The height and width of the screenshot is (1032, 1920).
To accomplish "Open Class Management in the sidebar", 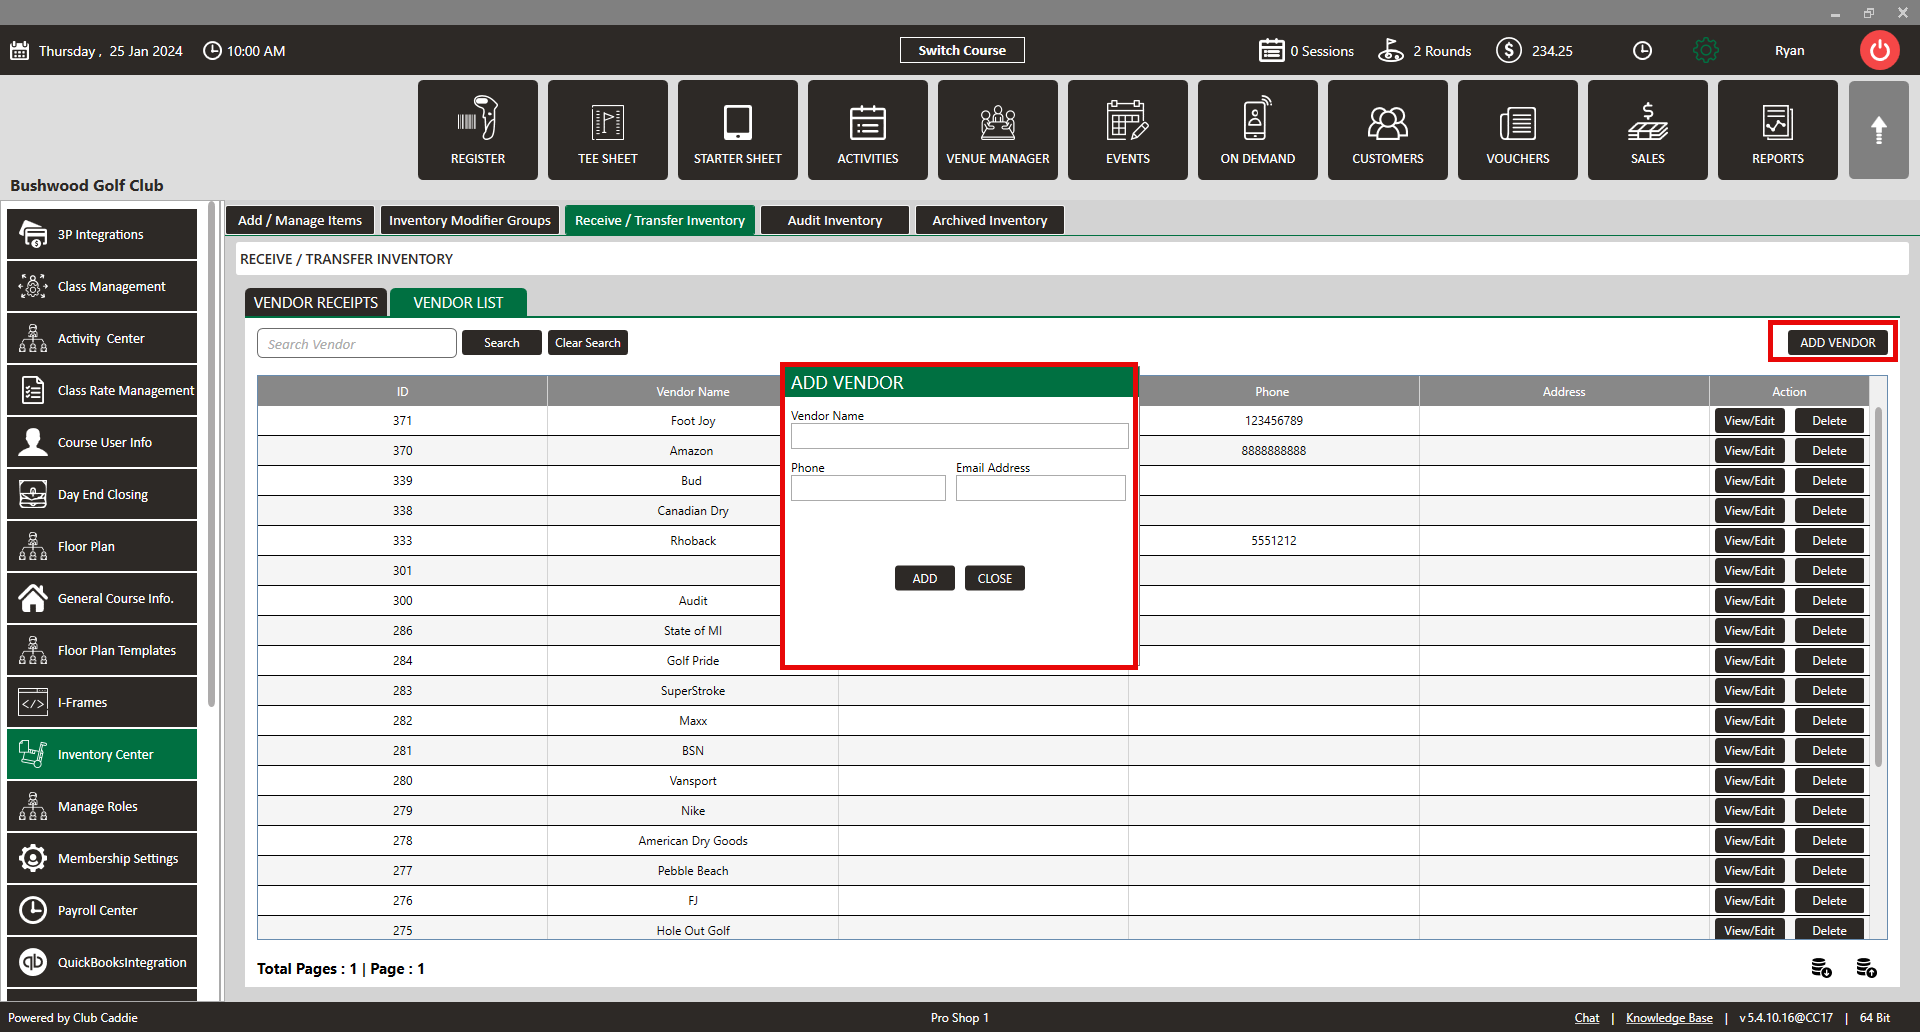I will click(x=102, y=286).
